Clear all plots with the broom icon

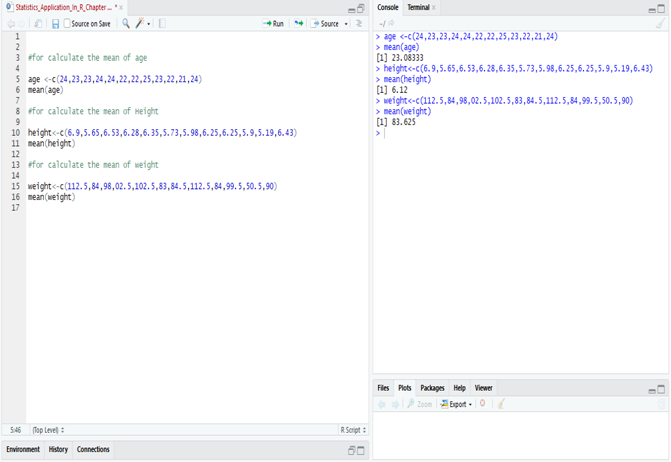point(502,404)
